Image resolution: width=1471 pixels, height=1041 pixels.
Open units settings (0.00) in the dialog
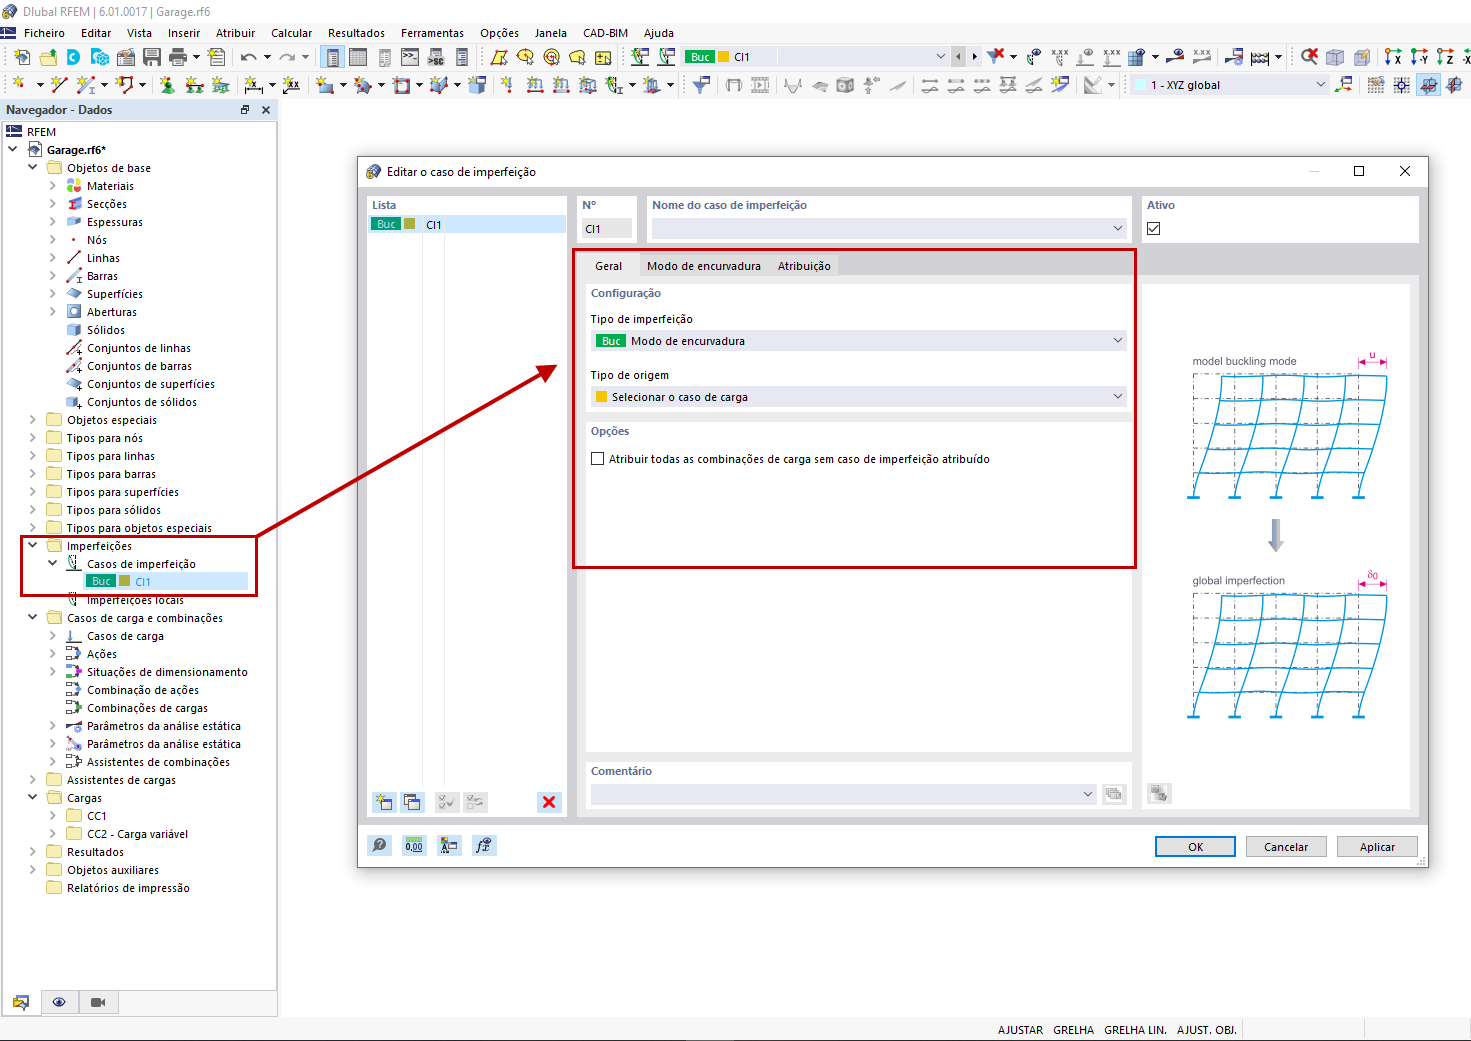413,845
